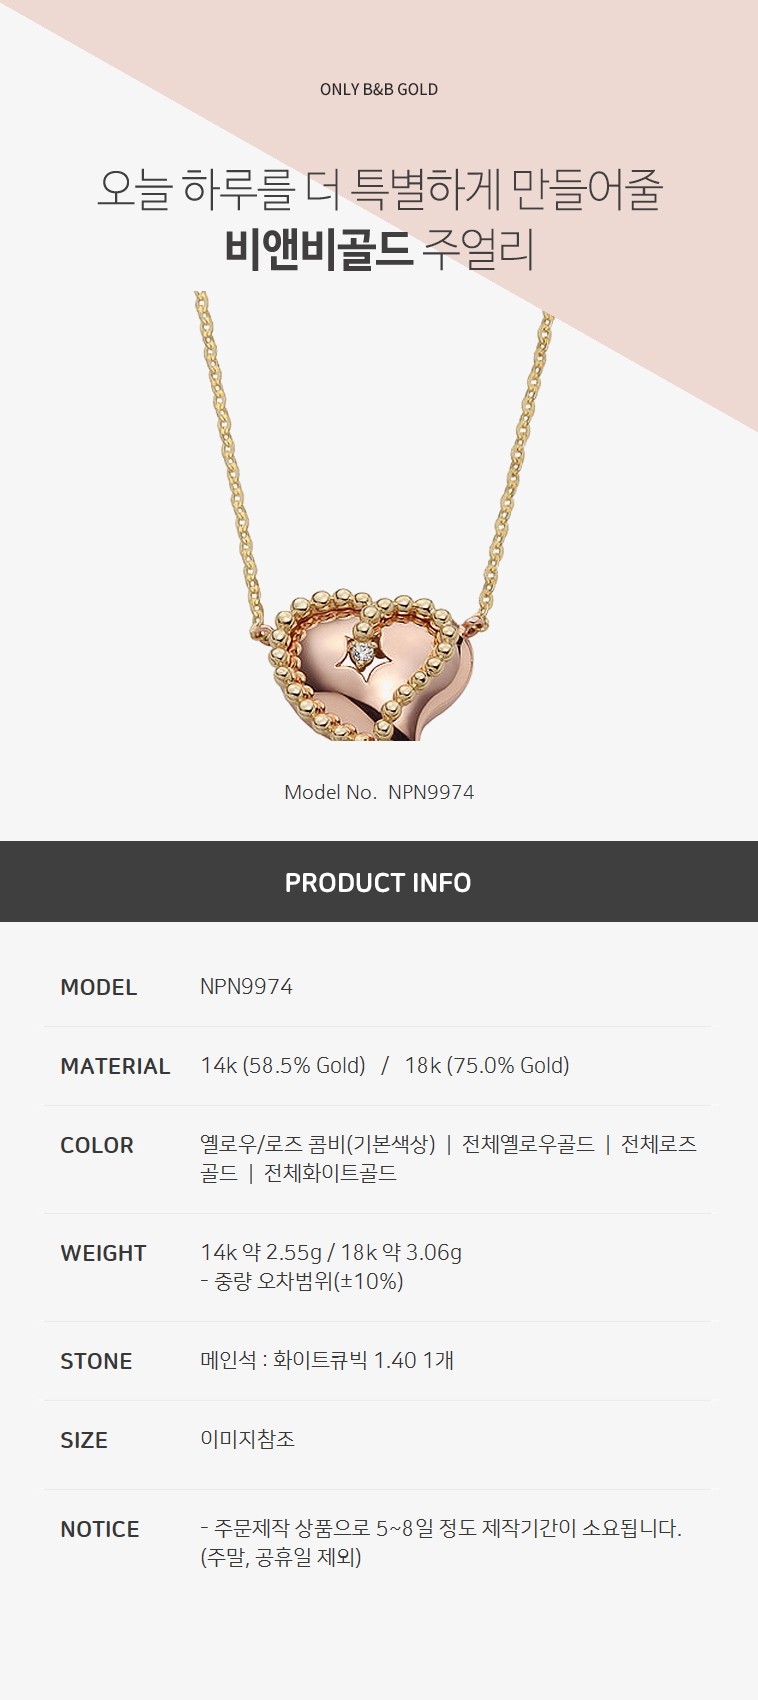Click the 전체화이트골드 color option text

coord(330,1173)
